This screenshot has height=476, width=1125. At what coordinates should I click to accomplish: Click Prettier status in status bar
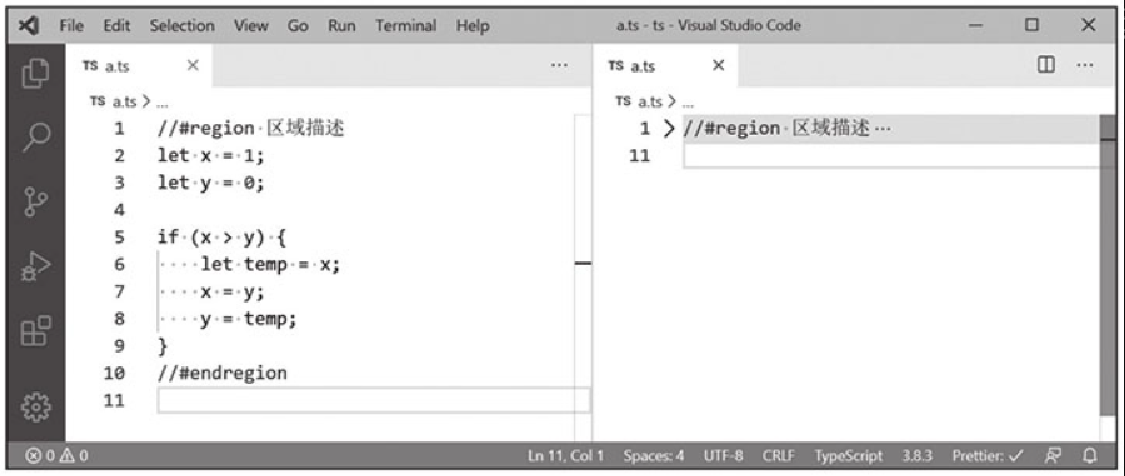(987, 455)
